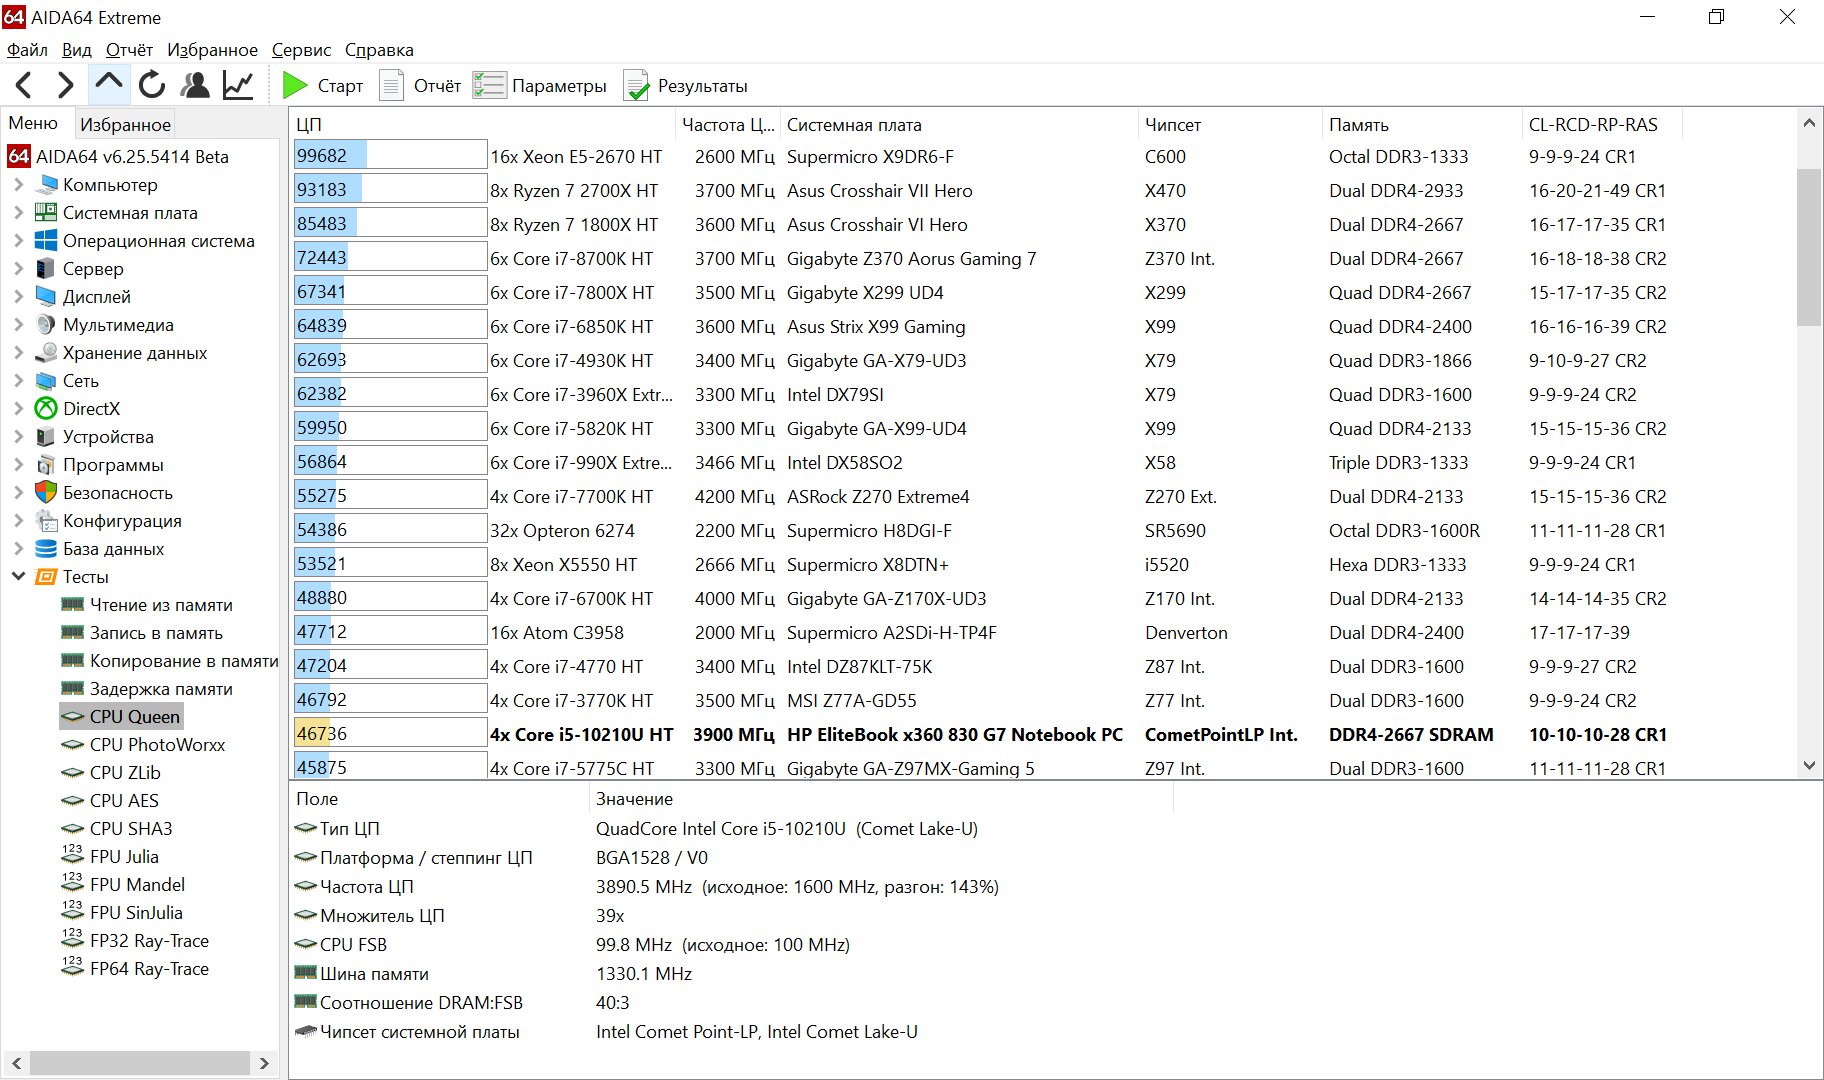The image size is (1824, 1080).
Task: Click vertical scrollbar down arrow in results
Action: click(1808, 766)
